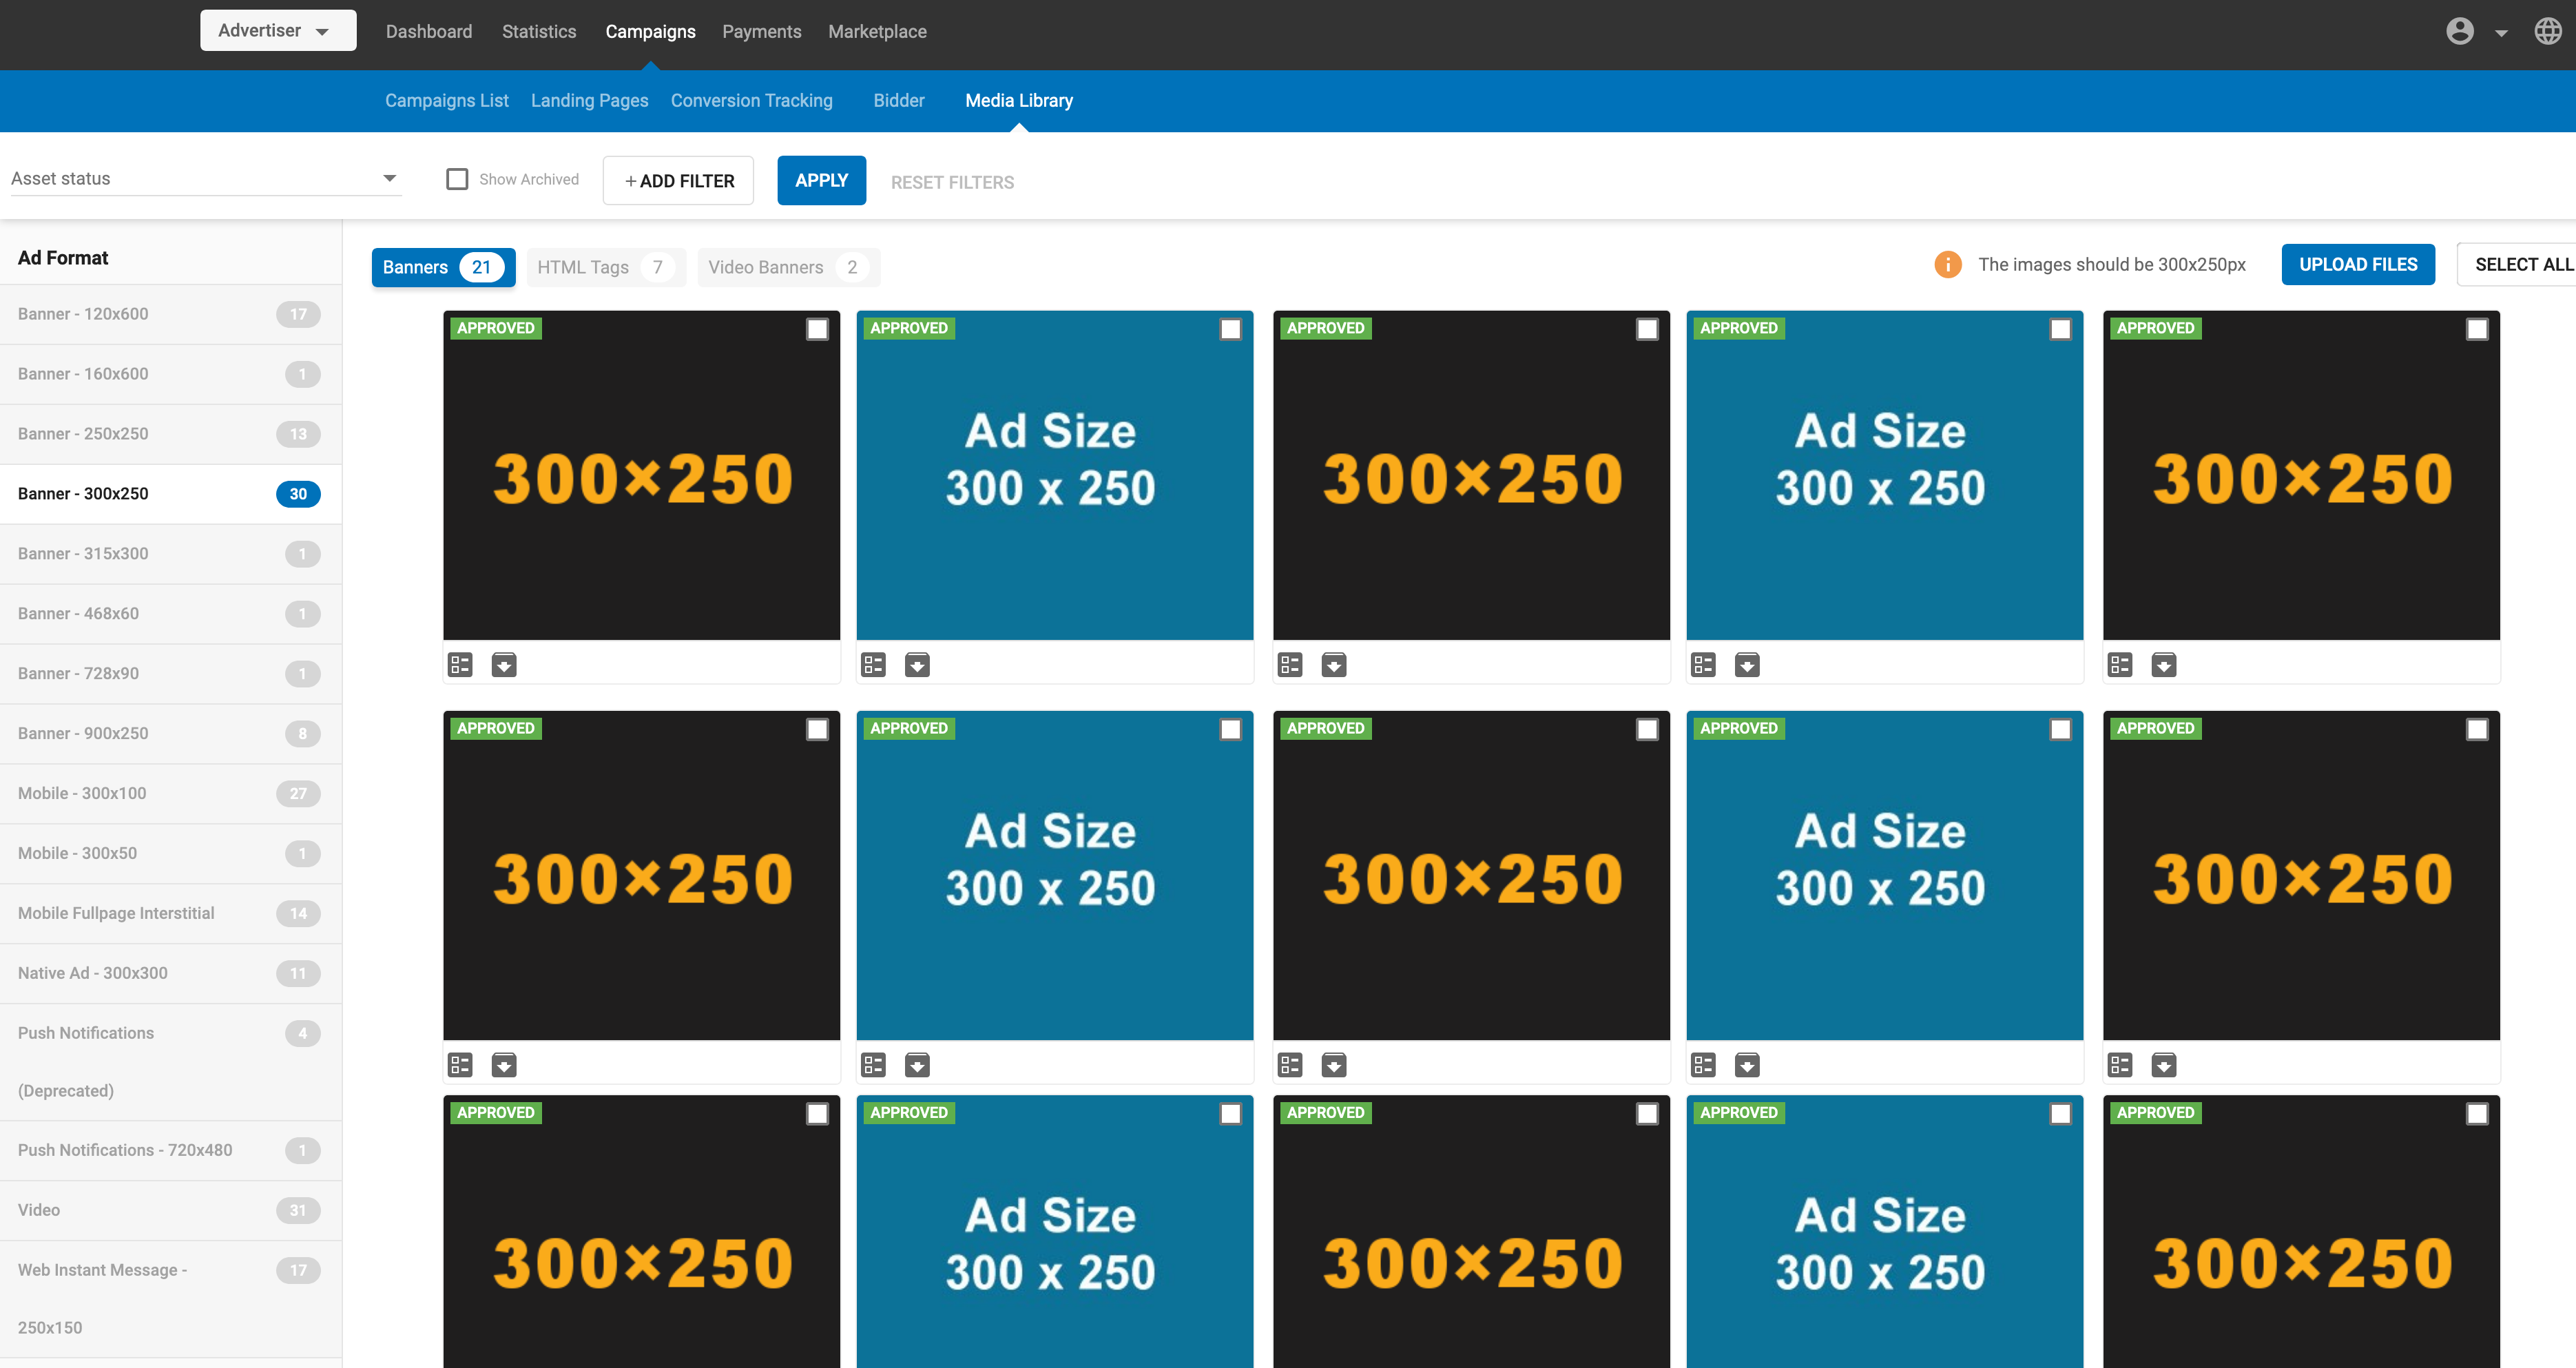Open details icon of second-row first banner
This screenshot has height=1368, width=2576.
[460, 1065]
